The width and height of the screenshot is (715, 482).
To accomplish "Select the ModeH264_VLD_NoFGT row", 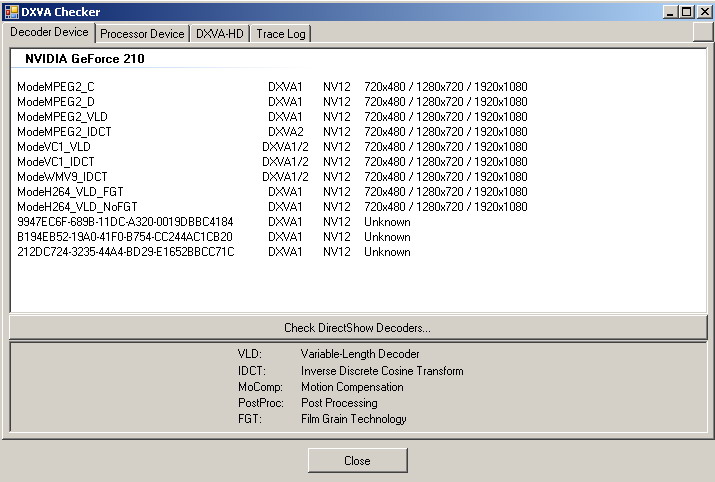I will click(272, 207).
